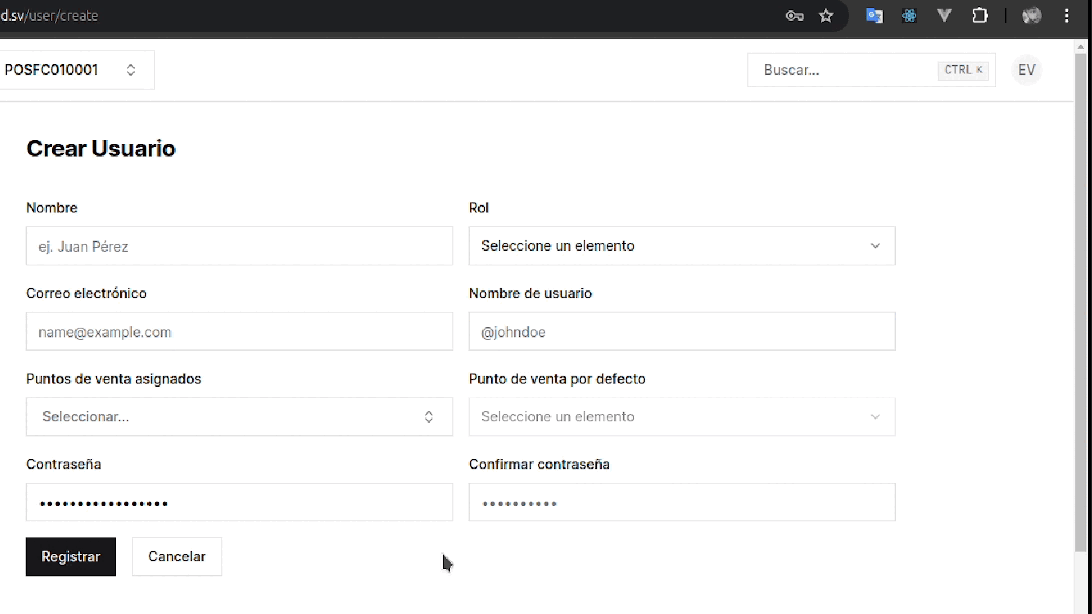The width and height of the screenshot is (1092, 614).
Task: Open the Punto de venta por defecto dropdown
Action: coord(681,416)
